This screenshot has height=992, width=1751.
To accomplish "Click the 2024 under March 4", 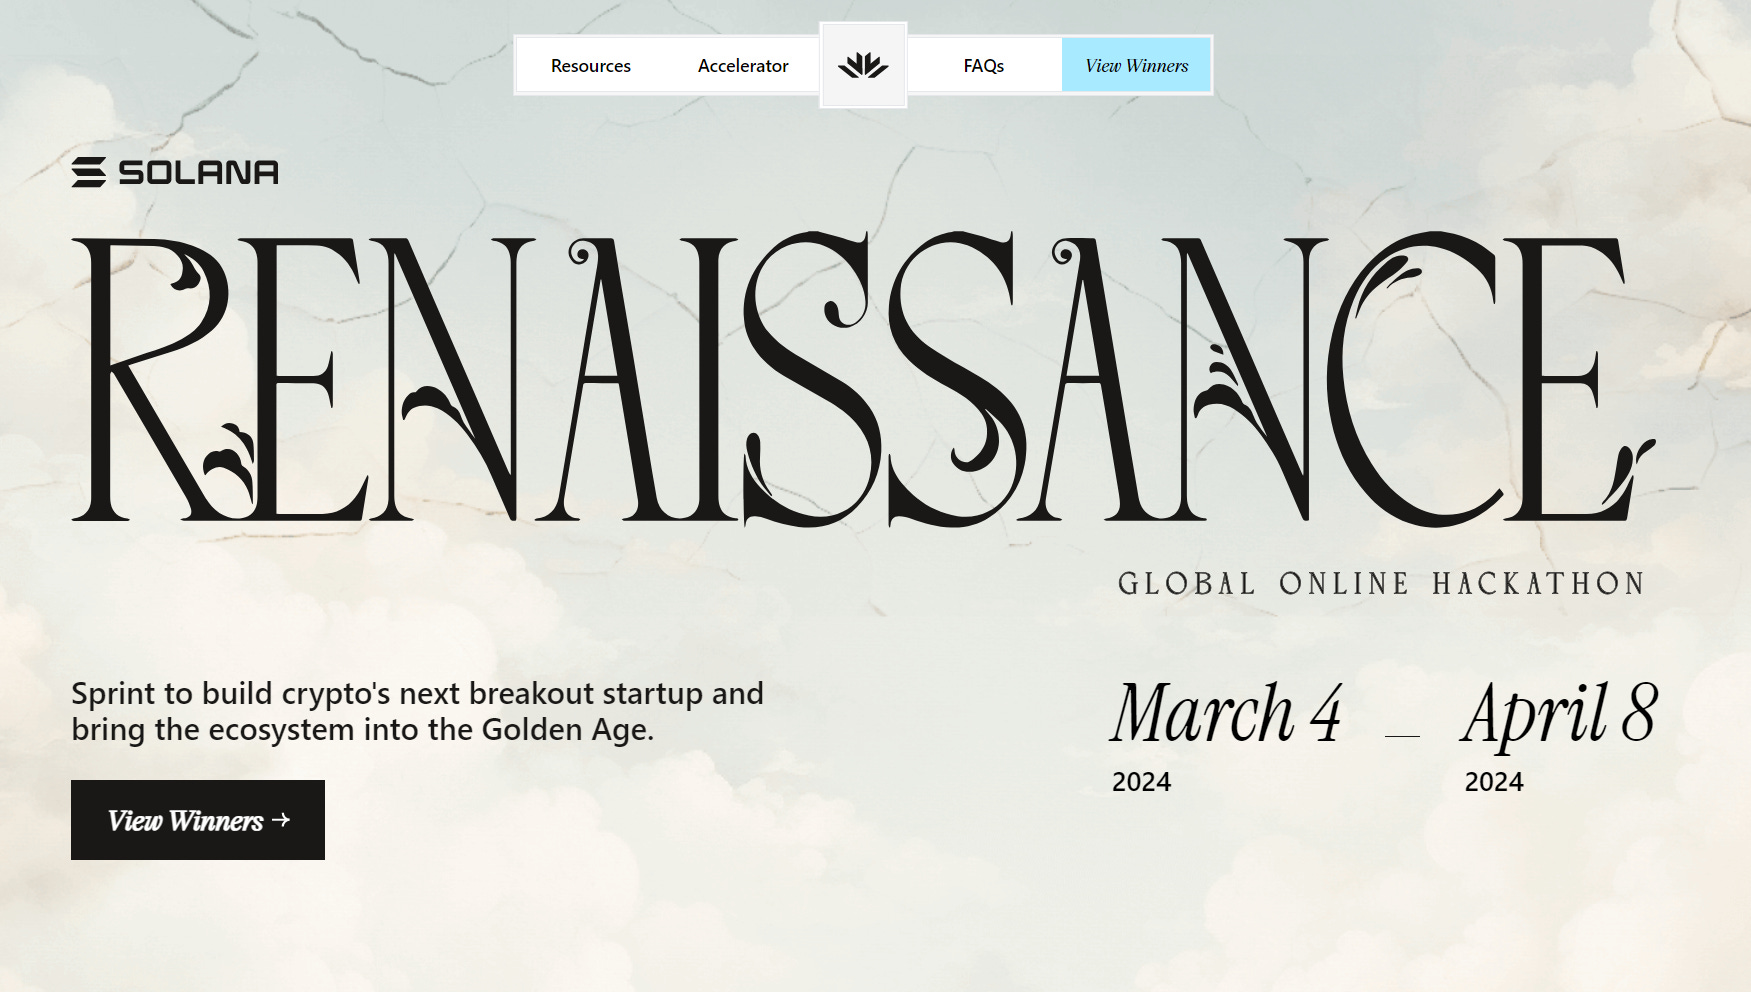I will [1141, 782].
